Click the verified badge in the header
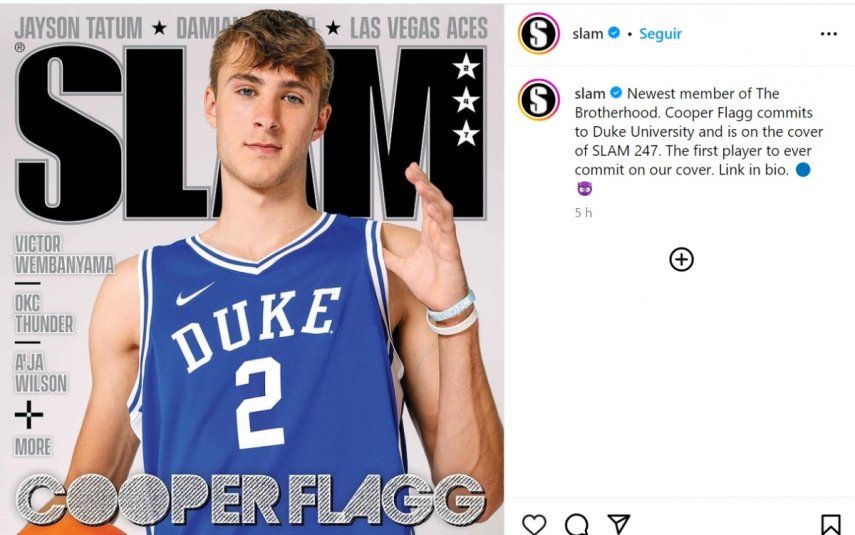This screenshot has width=855, height=535. click(x=614, y=34)
